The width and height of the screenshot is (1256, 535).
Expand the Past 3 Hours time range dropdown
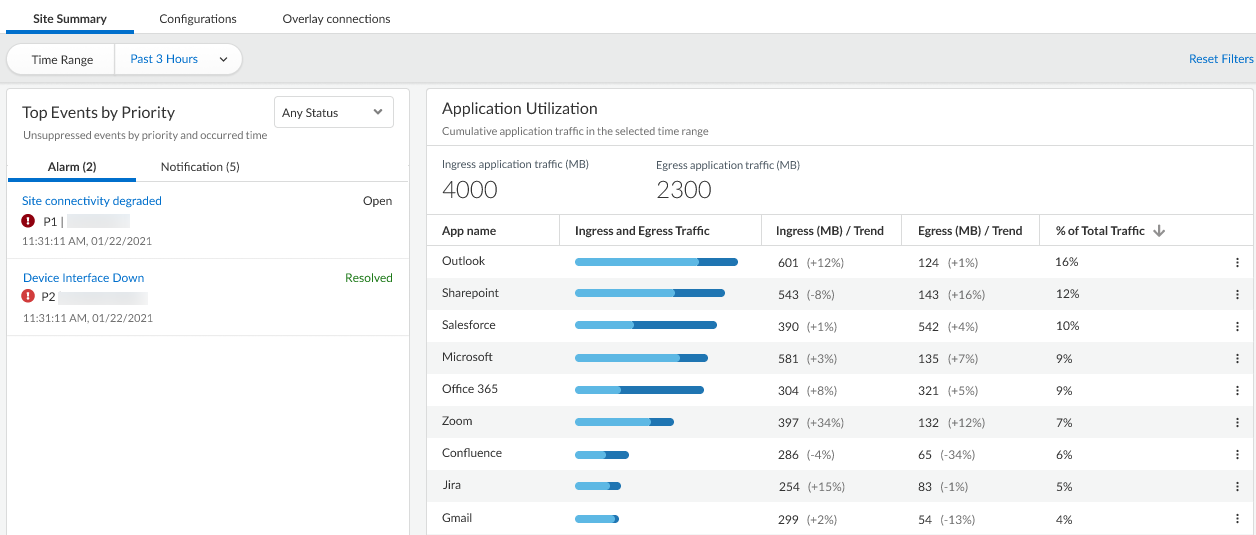(178, 59)
